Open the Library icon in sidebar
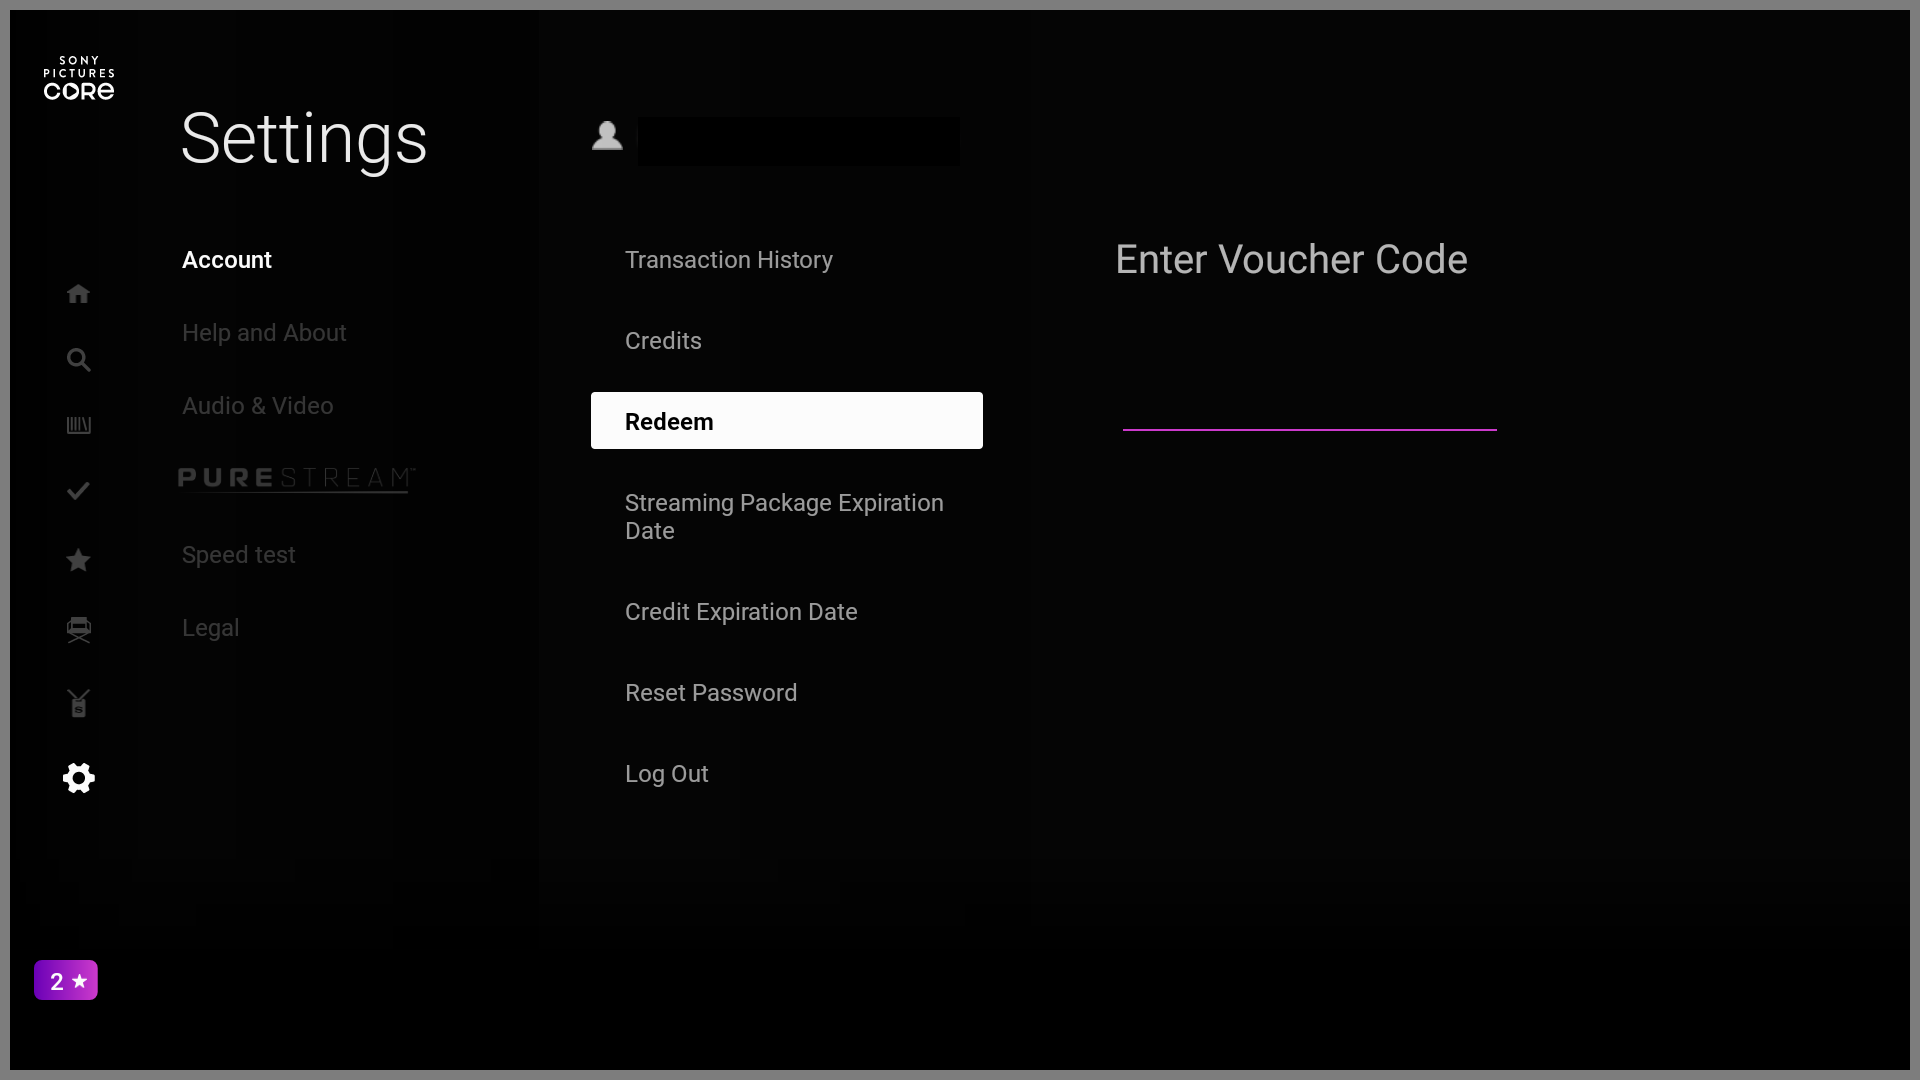1920x1080 pixels. coord(78,426)
